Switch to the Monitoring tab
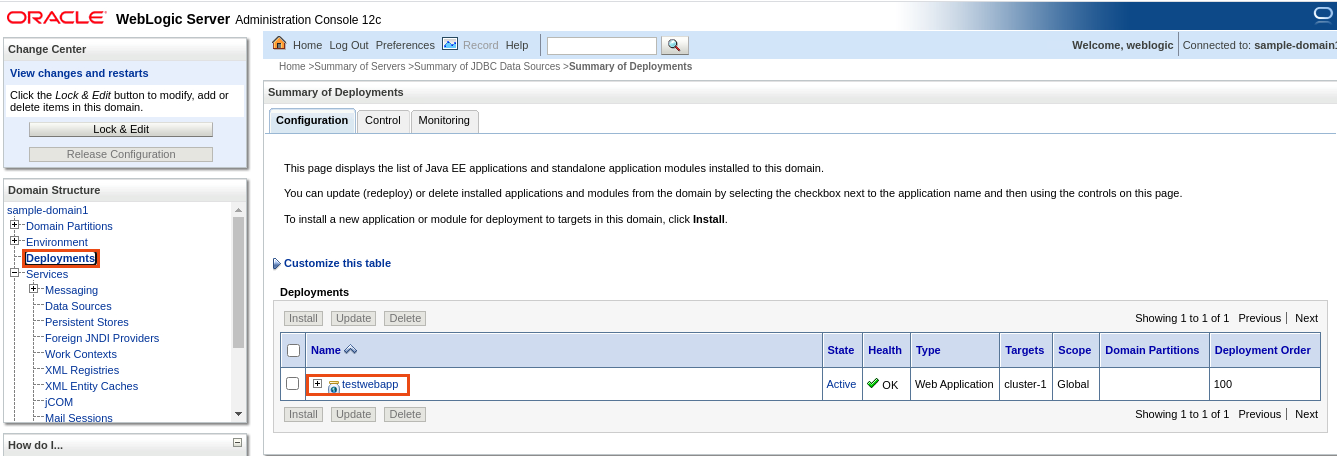 [x=444, y=120]
